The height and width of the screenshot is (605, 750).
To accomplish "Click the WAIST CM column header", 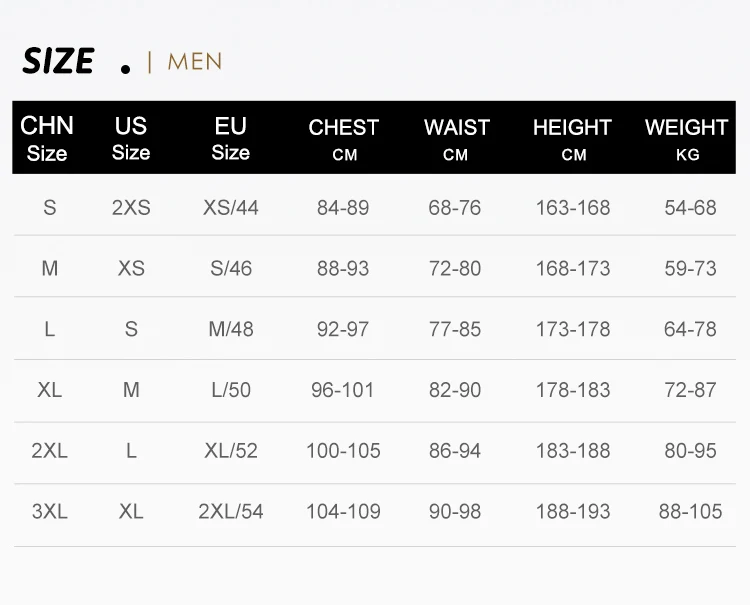I will 456,139.
